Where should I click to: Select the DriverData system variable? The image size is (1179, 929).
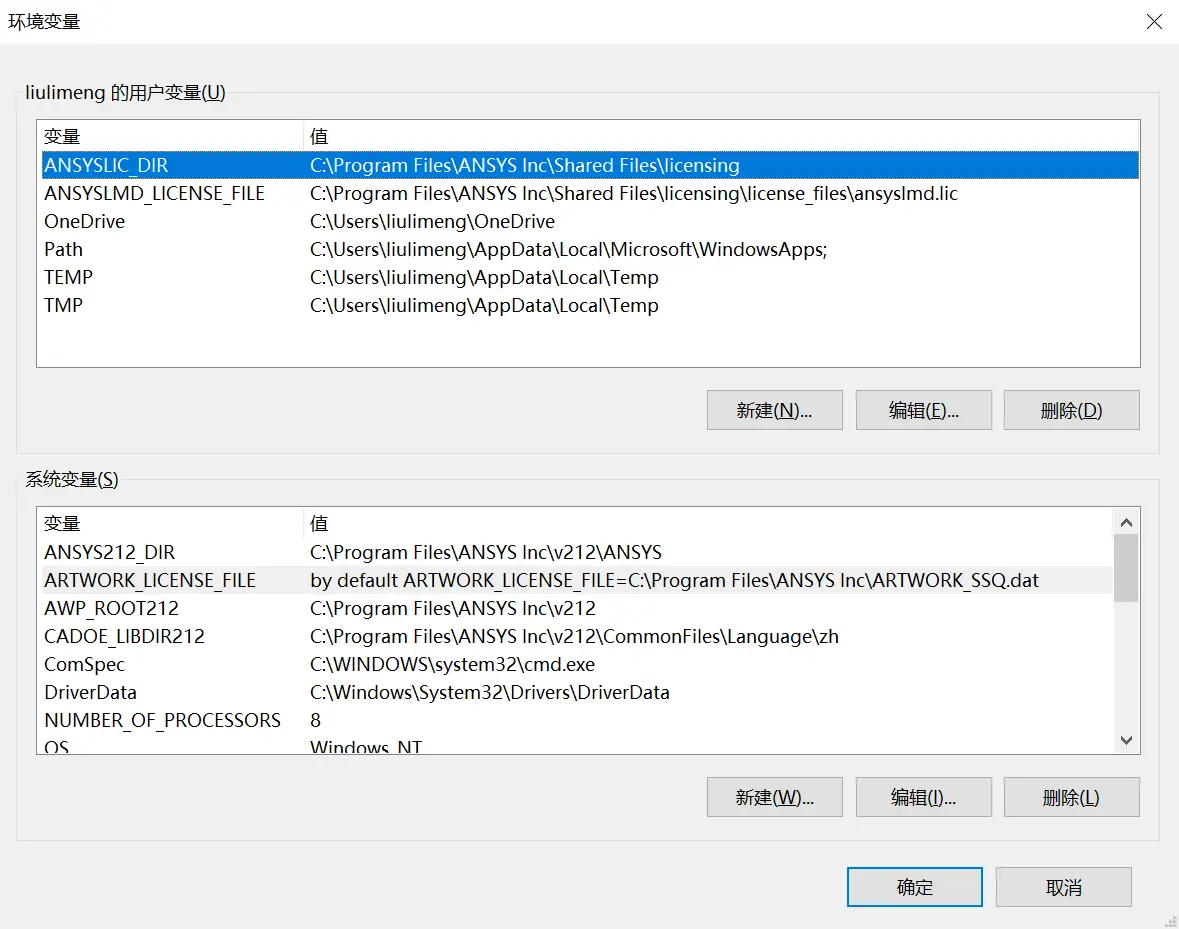[x=577, y=692]
